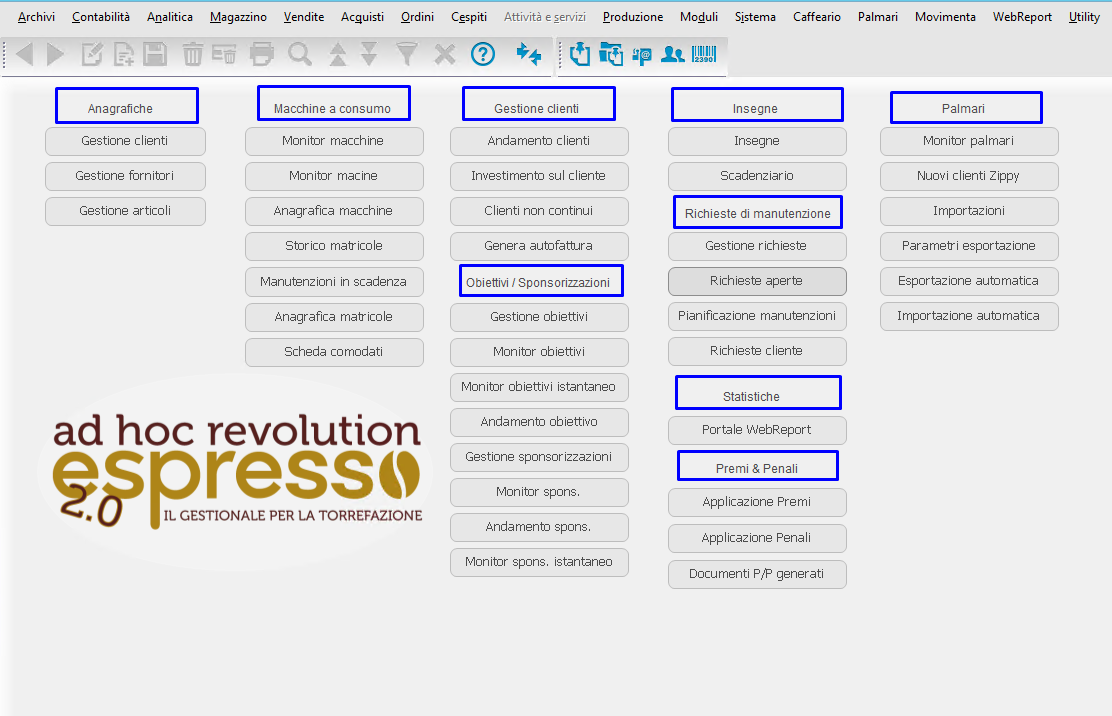Image resolution: width=1112 pixels, height=716 pixels.
Task: Click the Monitor macchine button
Action: 334,141
